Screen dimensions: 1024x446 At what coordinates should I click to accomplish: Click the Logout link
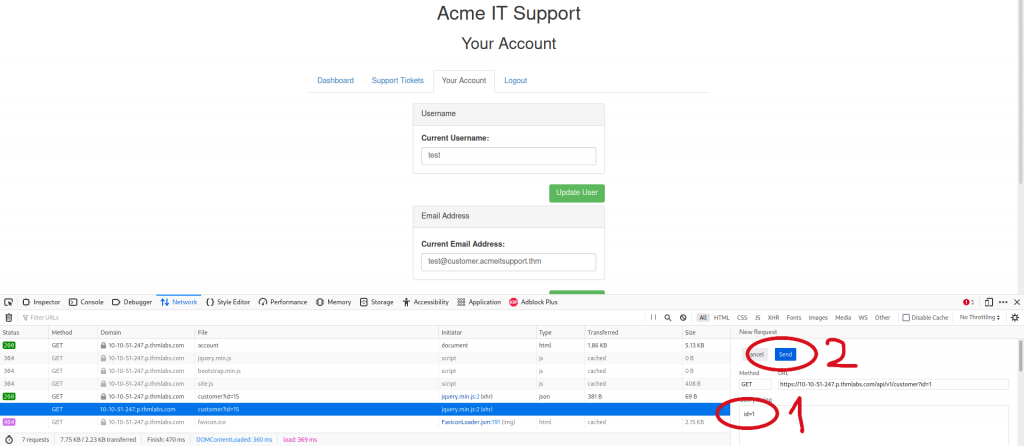point(515,80)
